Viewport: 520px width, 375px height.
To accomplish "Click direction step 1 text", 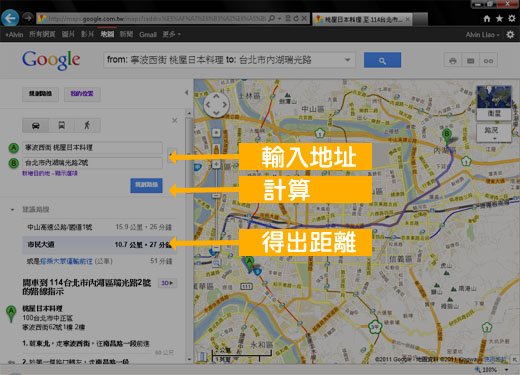I will (86, 343).
